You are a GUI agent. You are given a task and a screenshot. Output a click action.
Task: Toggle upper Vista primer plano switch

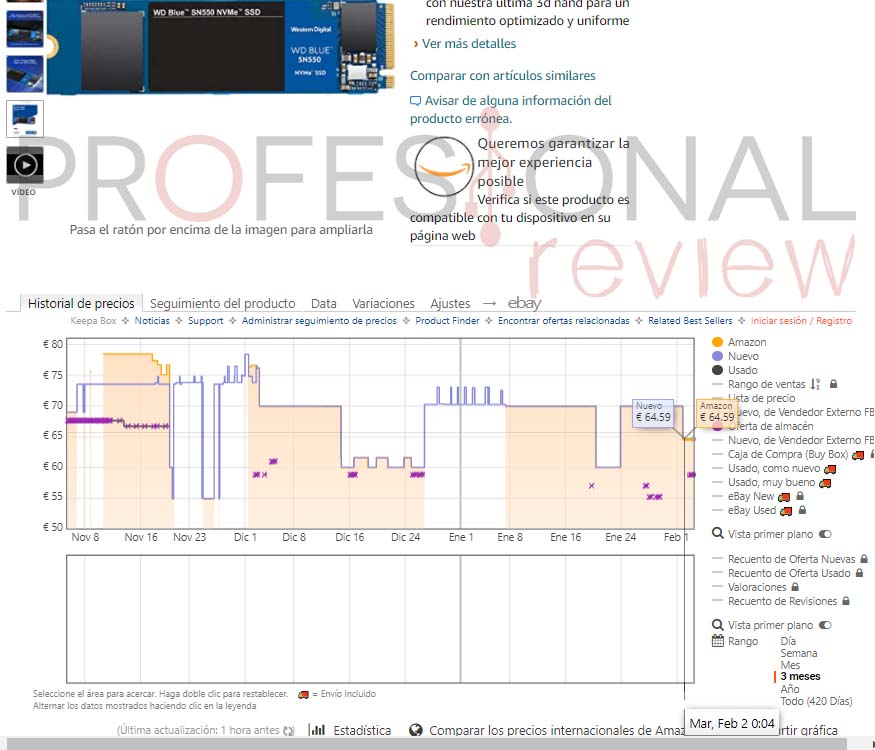click(x=825, y=534)
